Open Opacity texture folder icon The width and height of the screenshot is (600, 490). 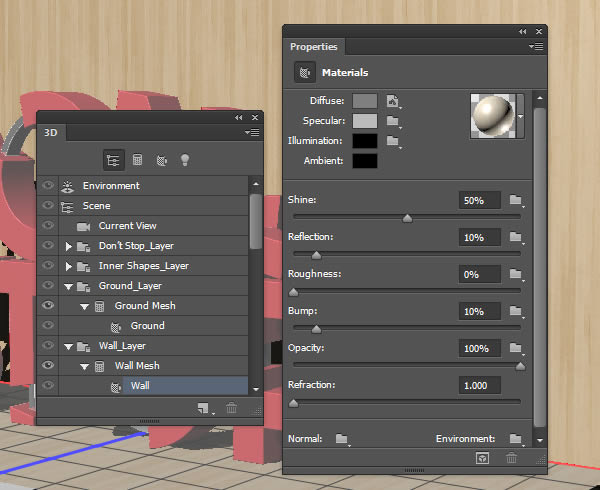[x=516, y=348]
